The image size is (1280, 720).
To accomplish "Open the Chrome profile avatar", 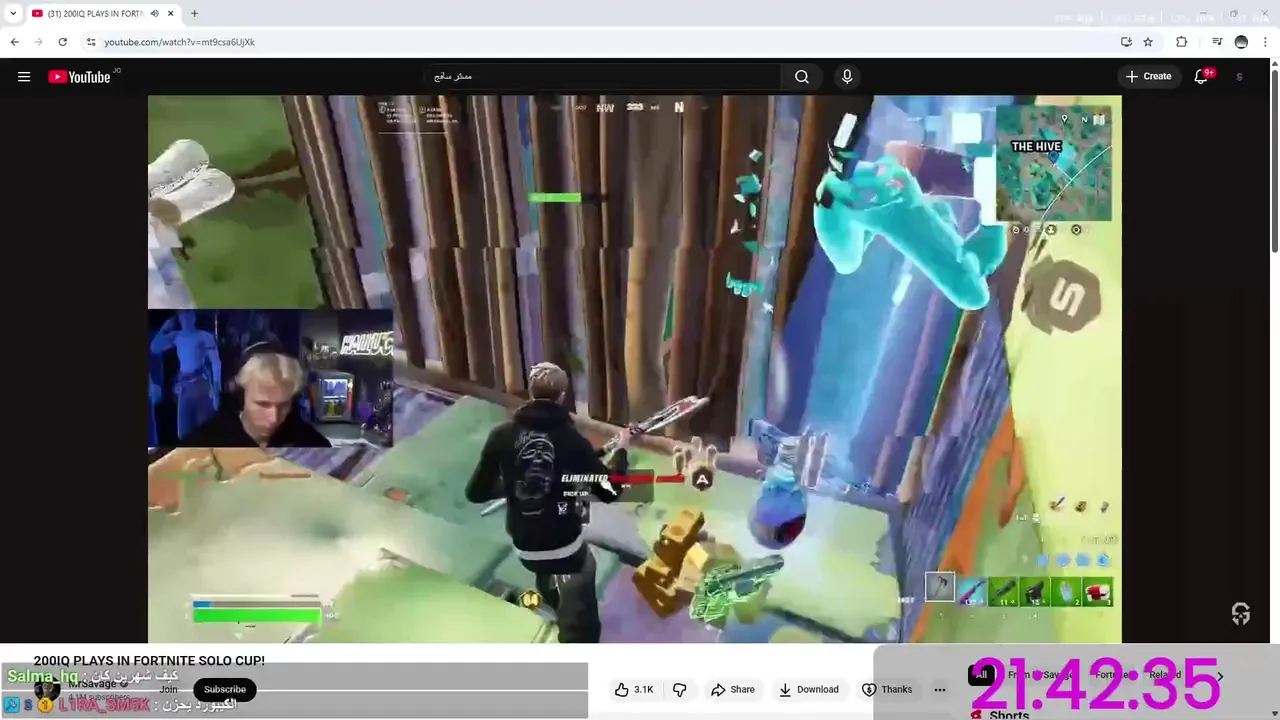I will pos(1241,42).
